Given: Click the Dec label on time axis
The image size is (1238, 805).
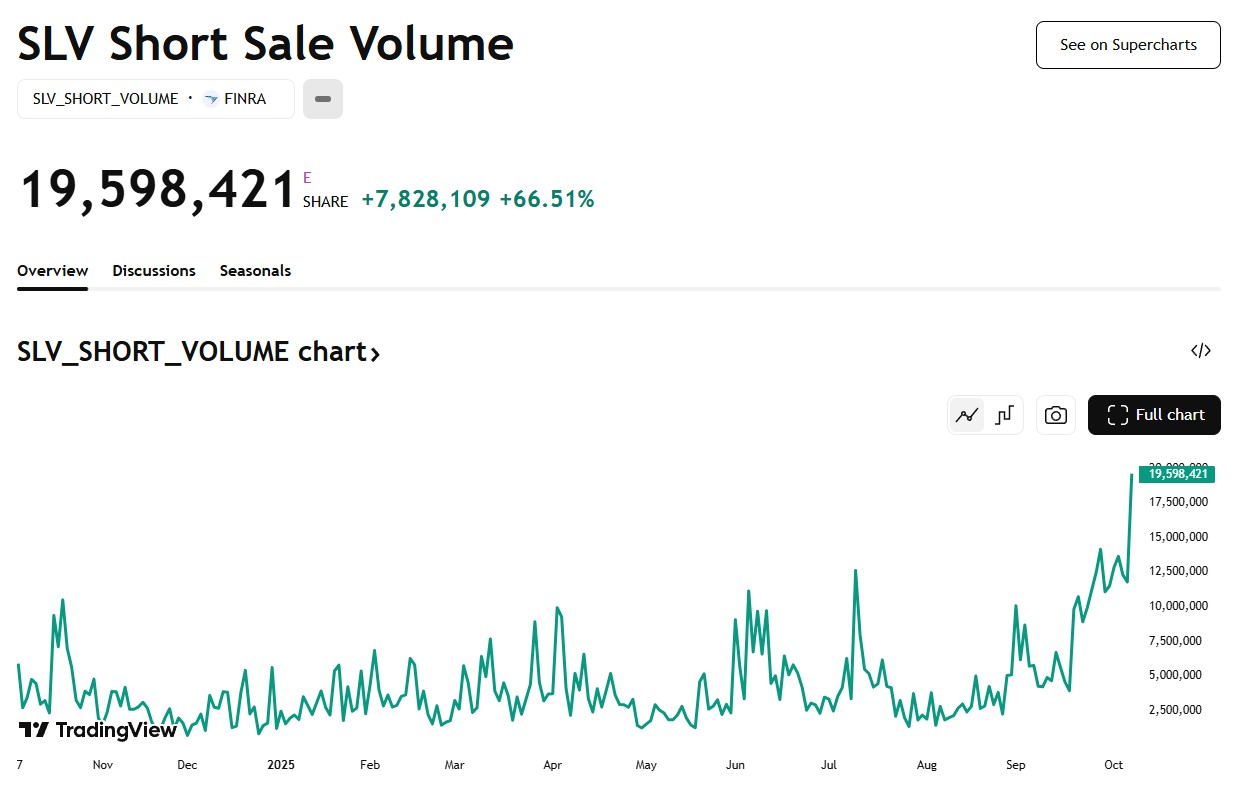Looking at the screenshot, I should 187,765.
